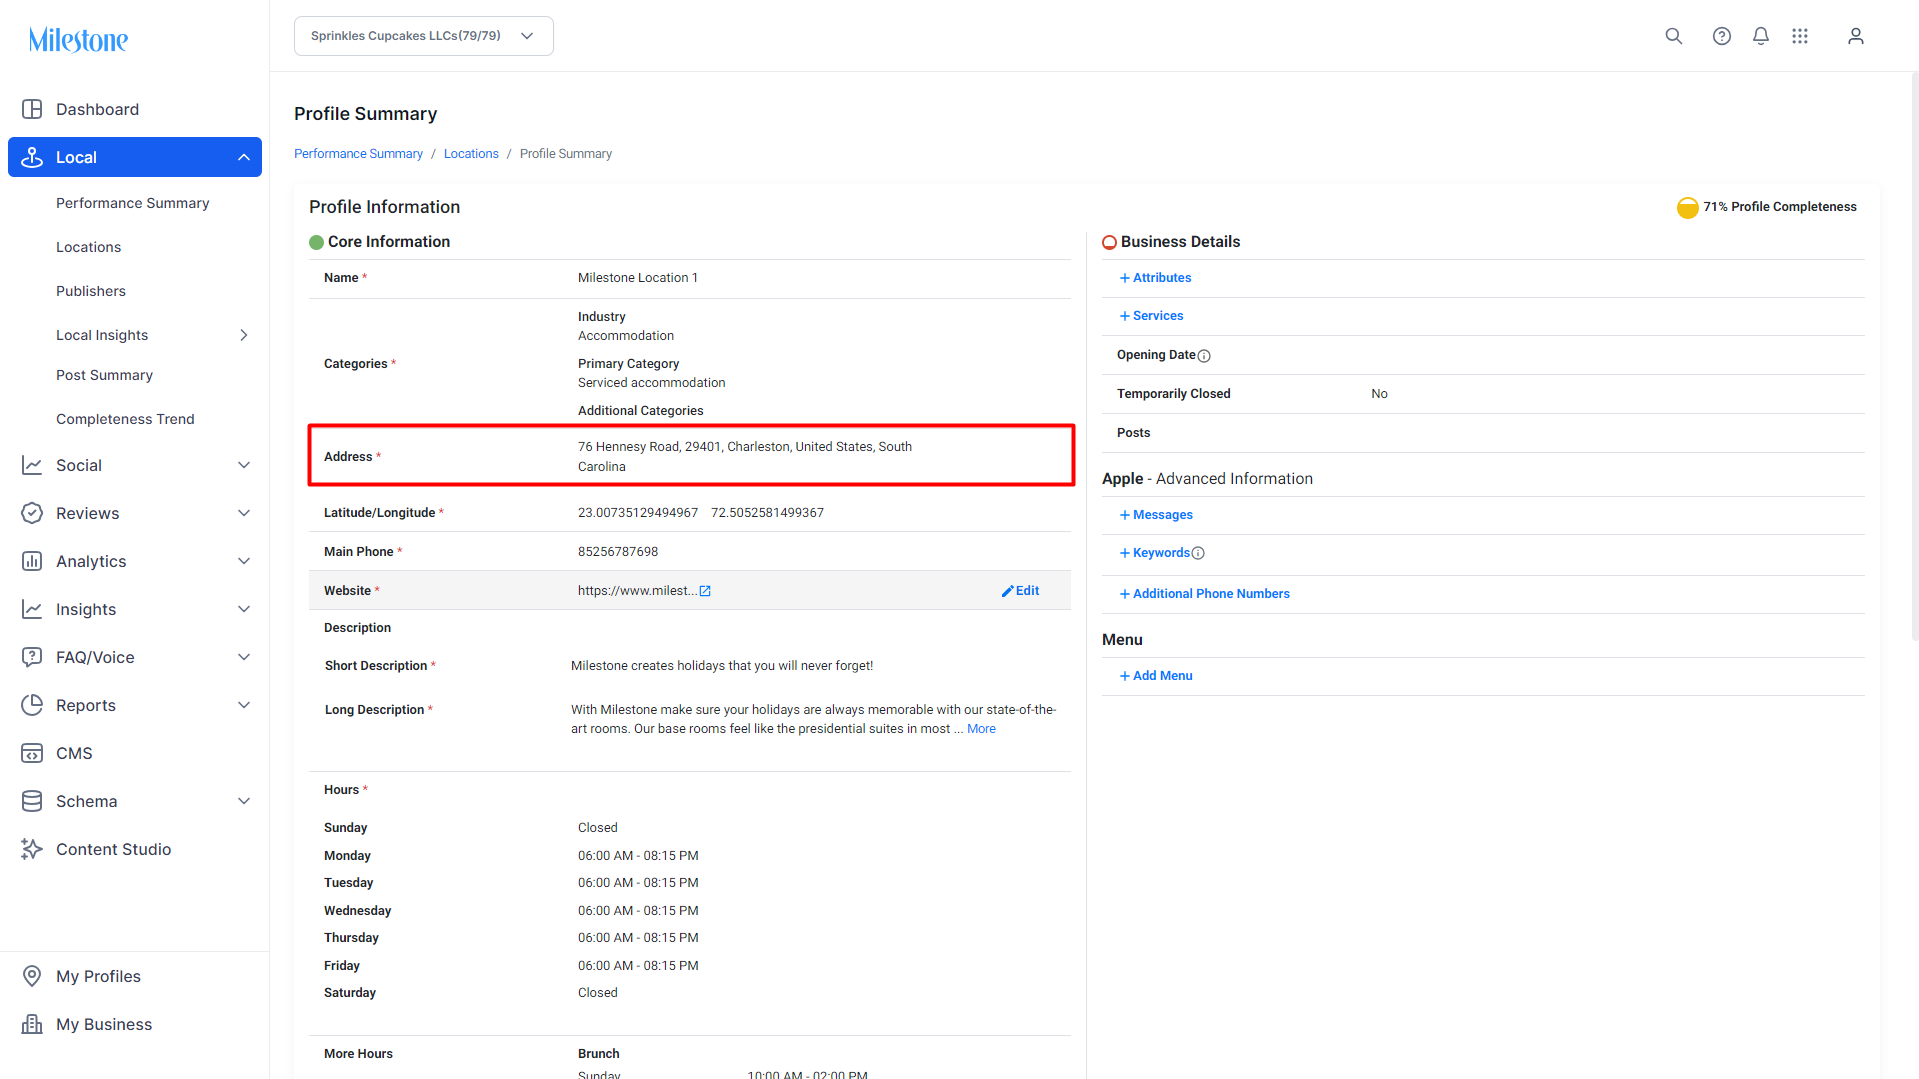Click the Temporarily Closed value No
This screenshot has width=1919, height=1079.
point(1379,394)
